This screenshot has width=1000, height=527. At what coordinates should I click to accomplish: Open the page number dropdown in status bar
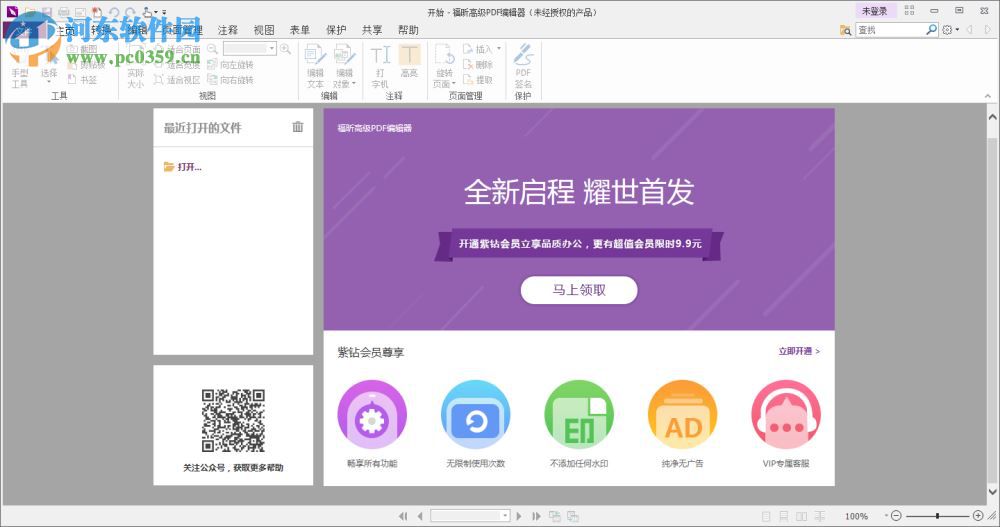(x=505, y=516)
